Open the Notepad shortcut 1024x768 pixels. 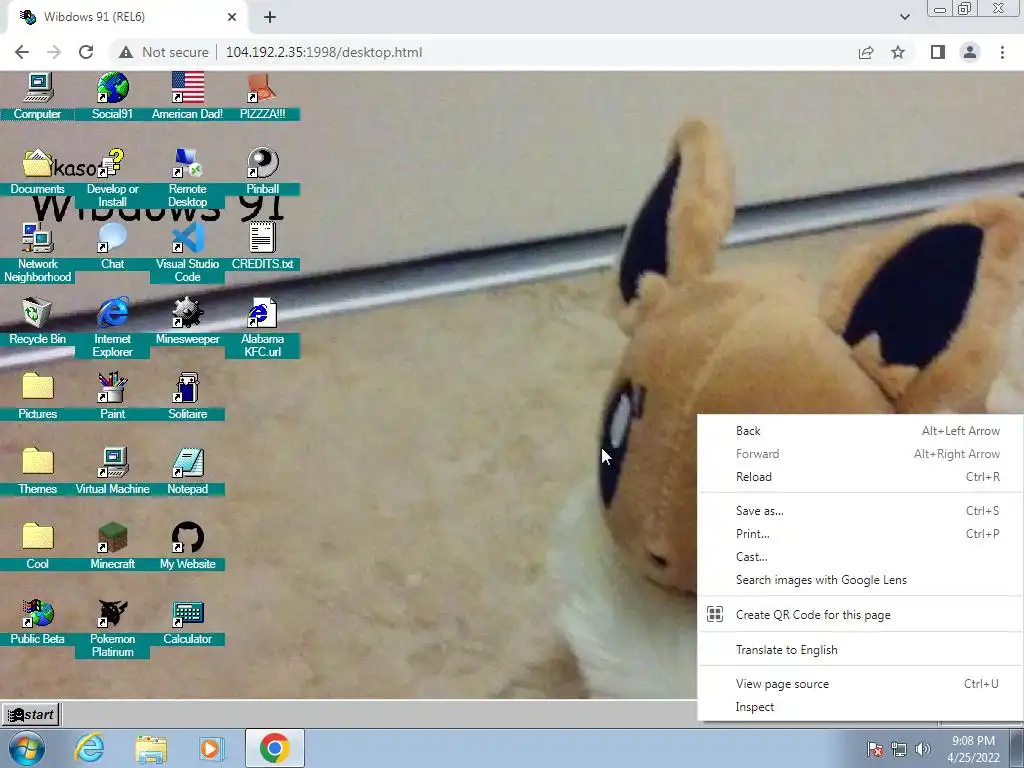[x=187, y=463]
